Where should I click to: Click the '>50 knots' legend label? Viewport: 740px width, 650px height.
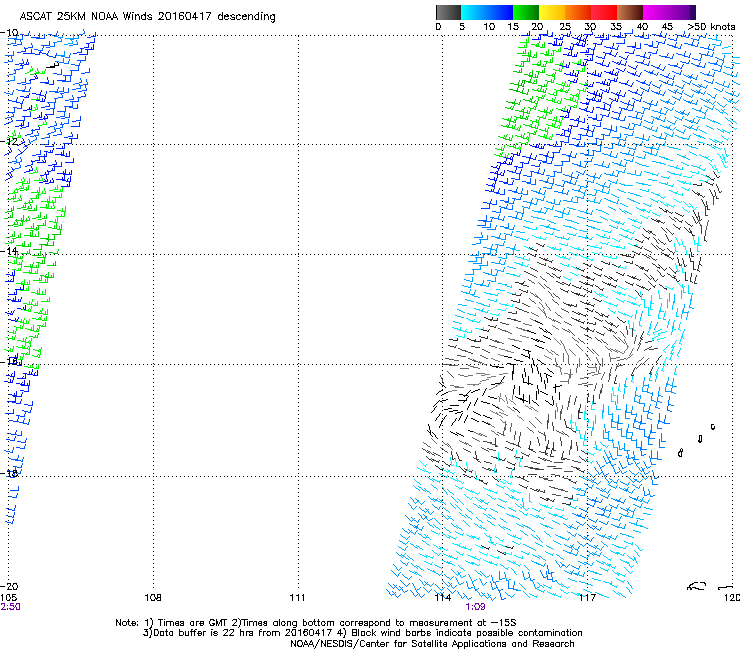pos(711,27)
